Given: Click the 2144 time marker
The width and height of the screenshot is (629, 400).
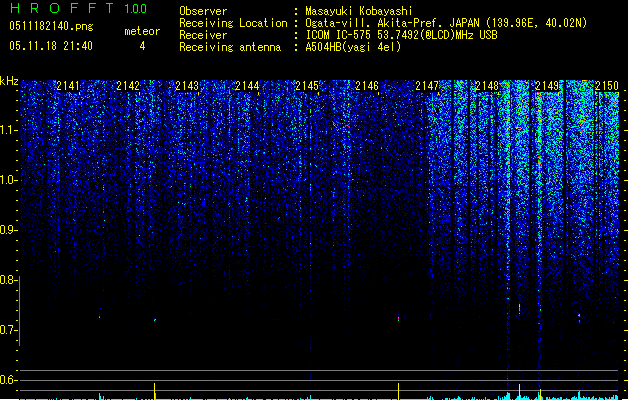Looking at the screenshot, I should 247,86.
